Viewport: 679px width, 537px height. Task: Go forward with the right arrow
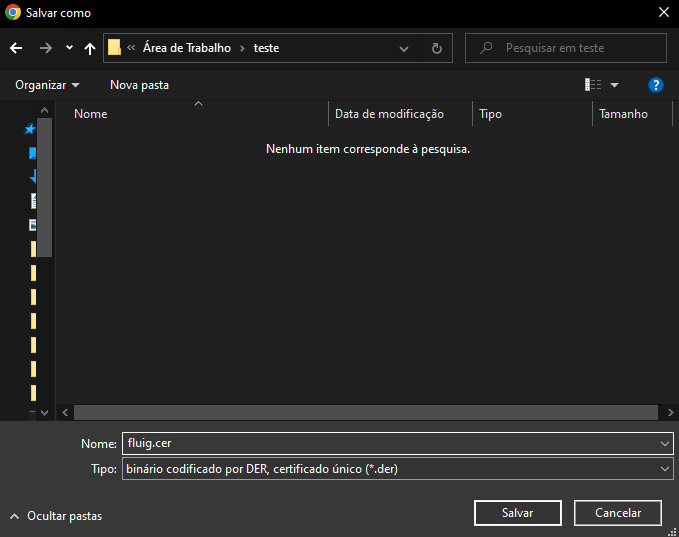coord(45,48)
